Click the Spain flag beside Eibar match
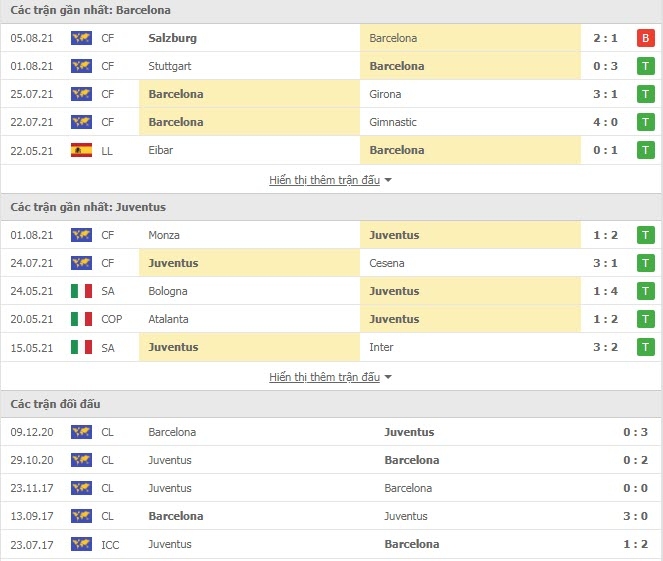Image resolution: width=663 pixels, height=561 pixels. click(81, 150)
